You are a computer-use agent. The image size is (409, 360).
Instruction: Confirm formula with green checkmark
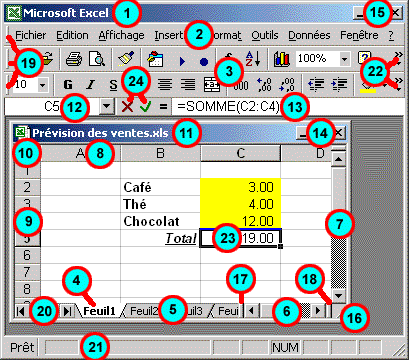[145, 107]
